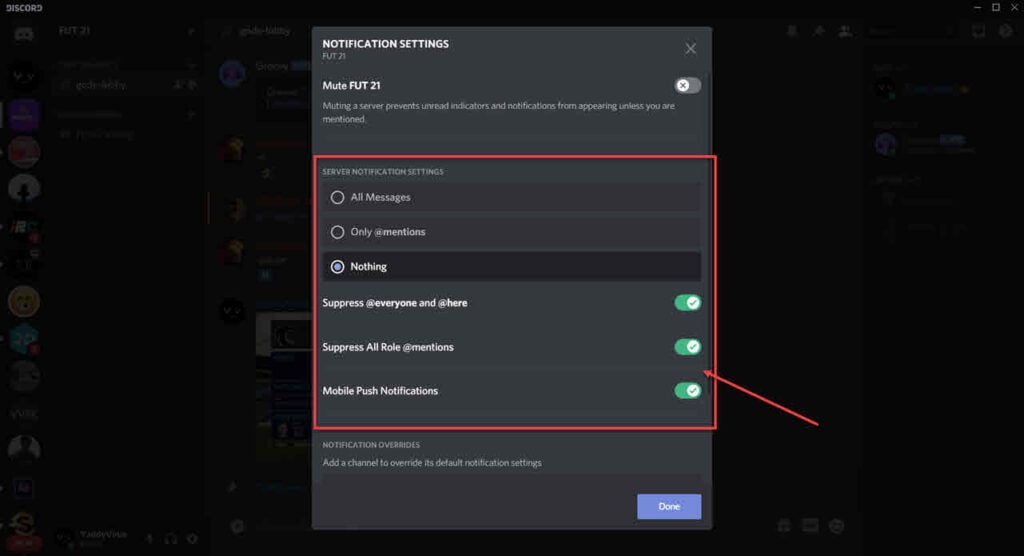Click the attach file plus icon
This screenshot has height=556, width=1024.
tap(238, 526)
